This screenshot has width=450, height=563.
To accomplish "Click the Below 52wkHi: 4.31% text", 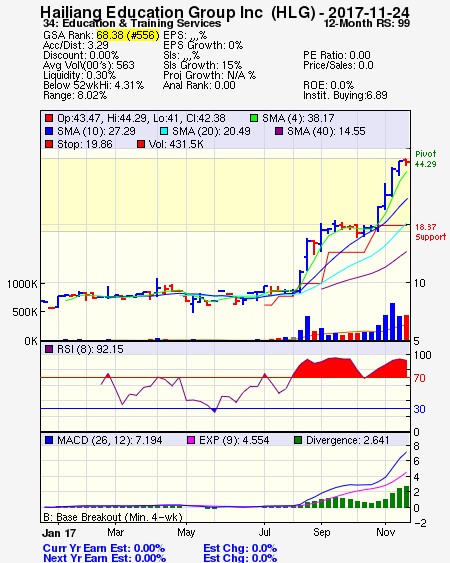I will 93,85.
